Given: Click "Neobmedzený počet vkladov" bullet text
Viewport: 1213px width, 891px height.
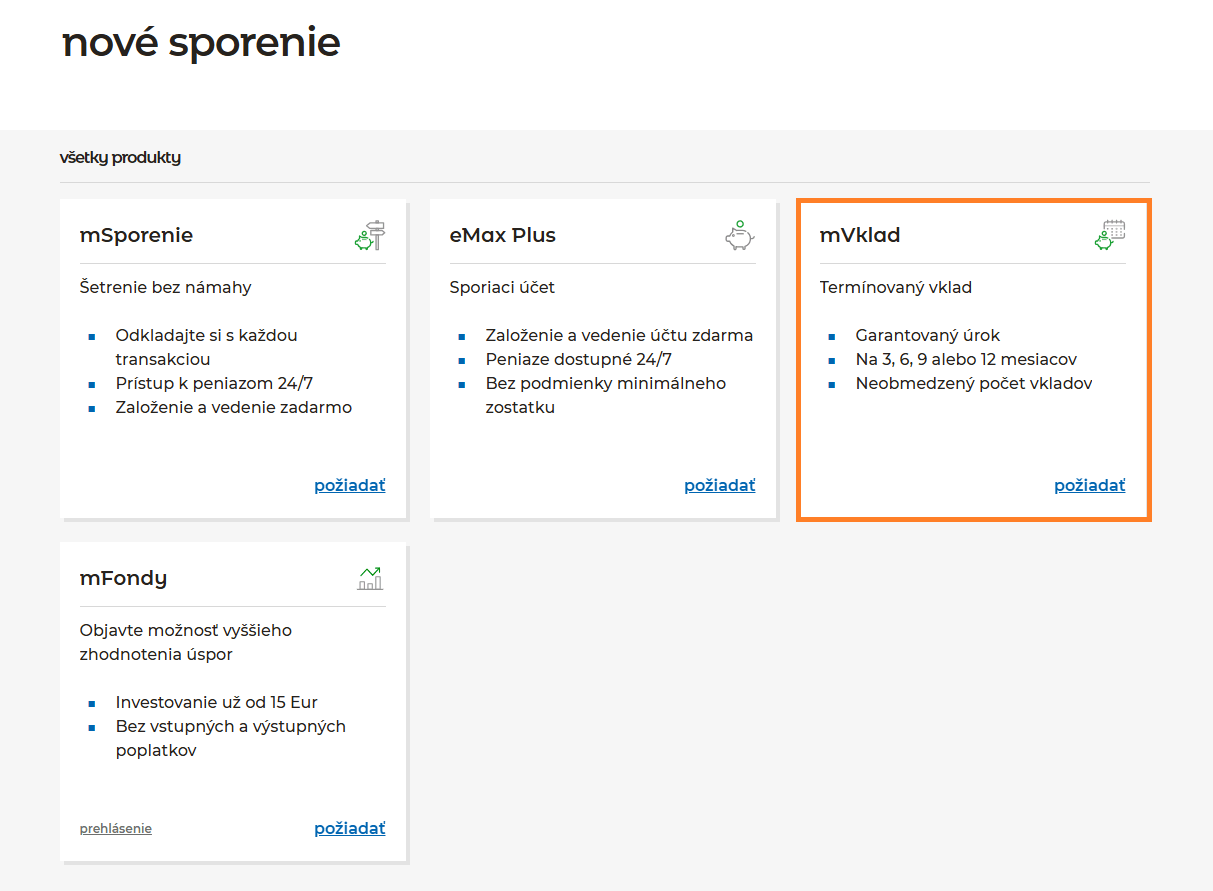Looking at the screenshot, I should 974,384.
